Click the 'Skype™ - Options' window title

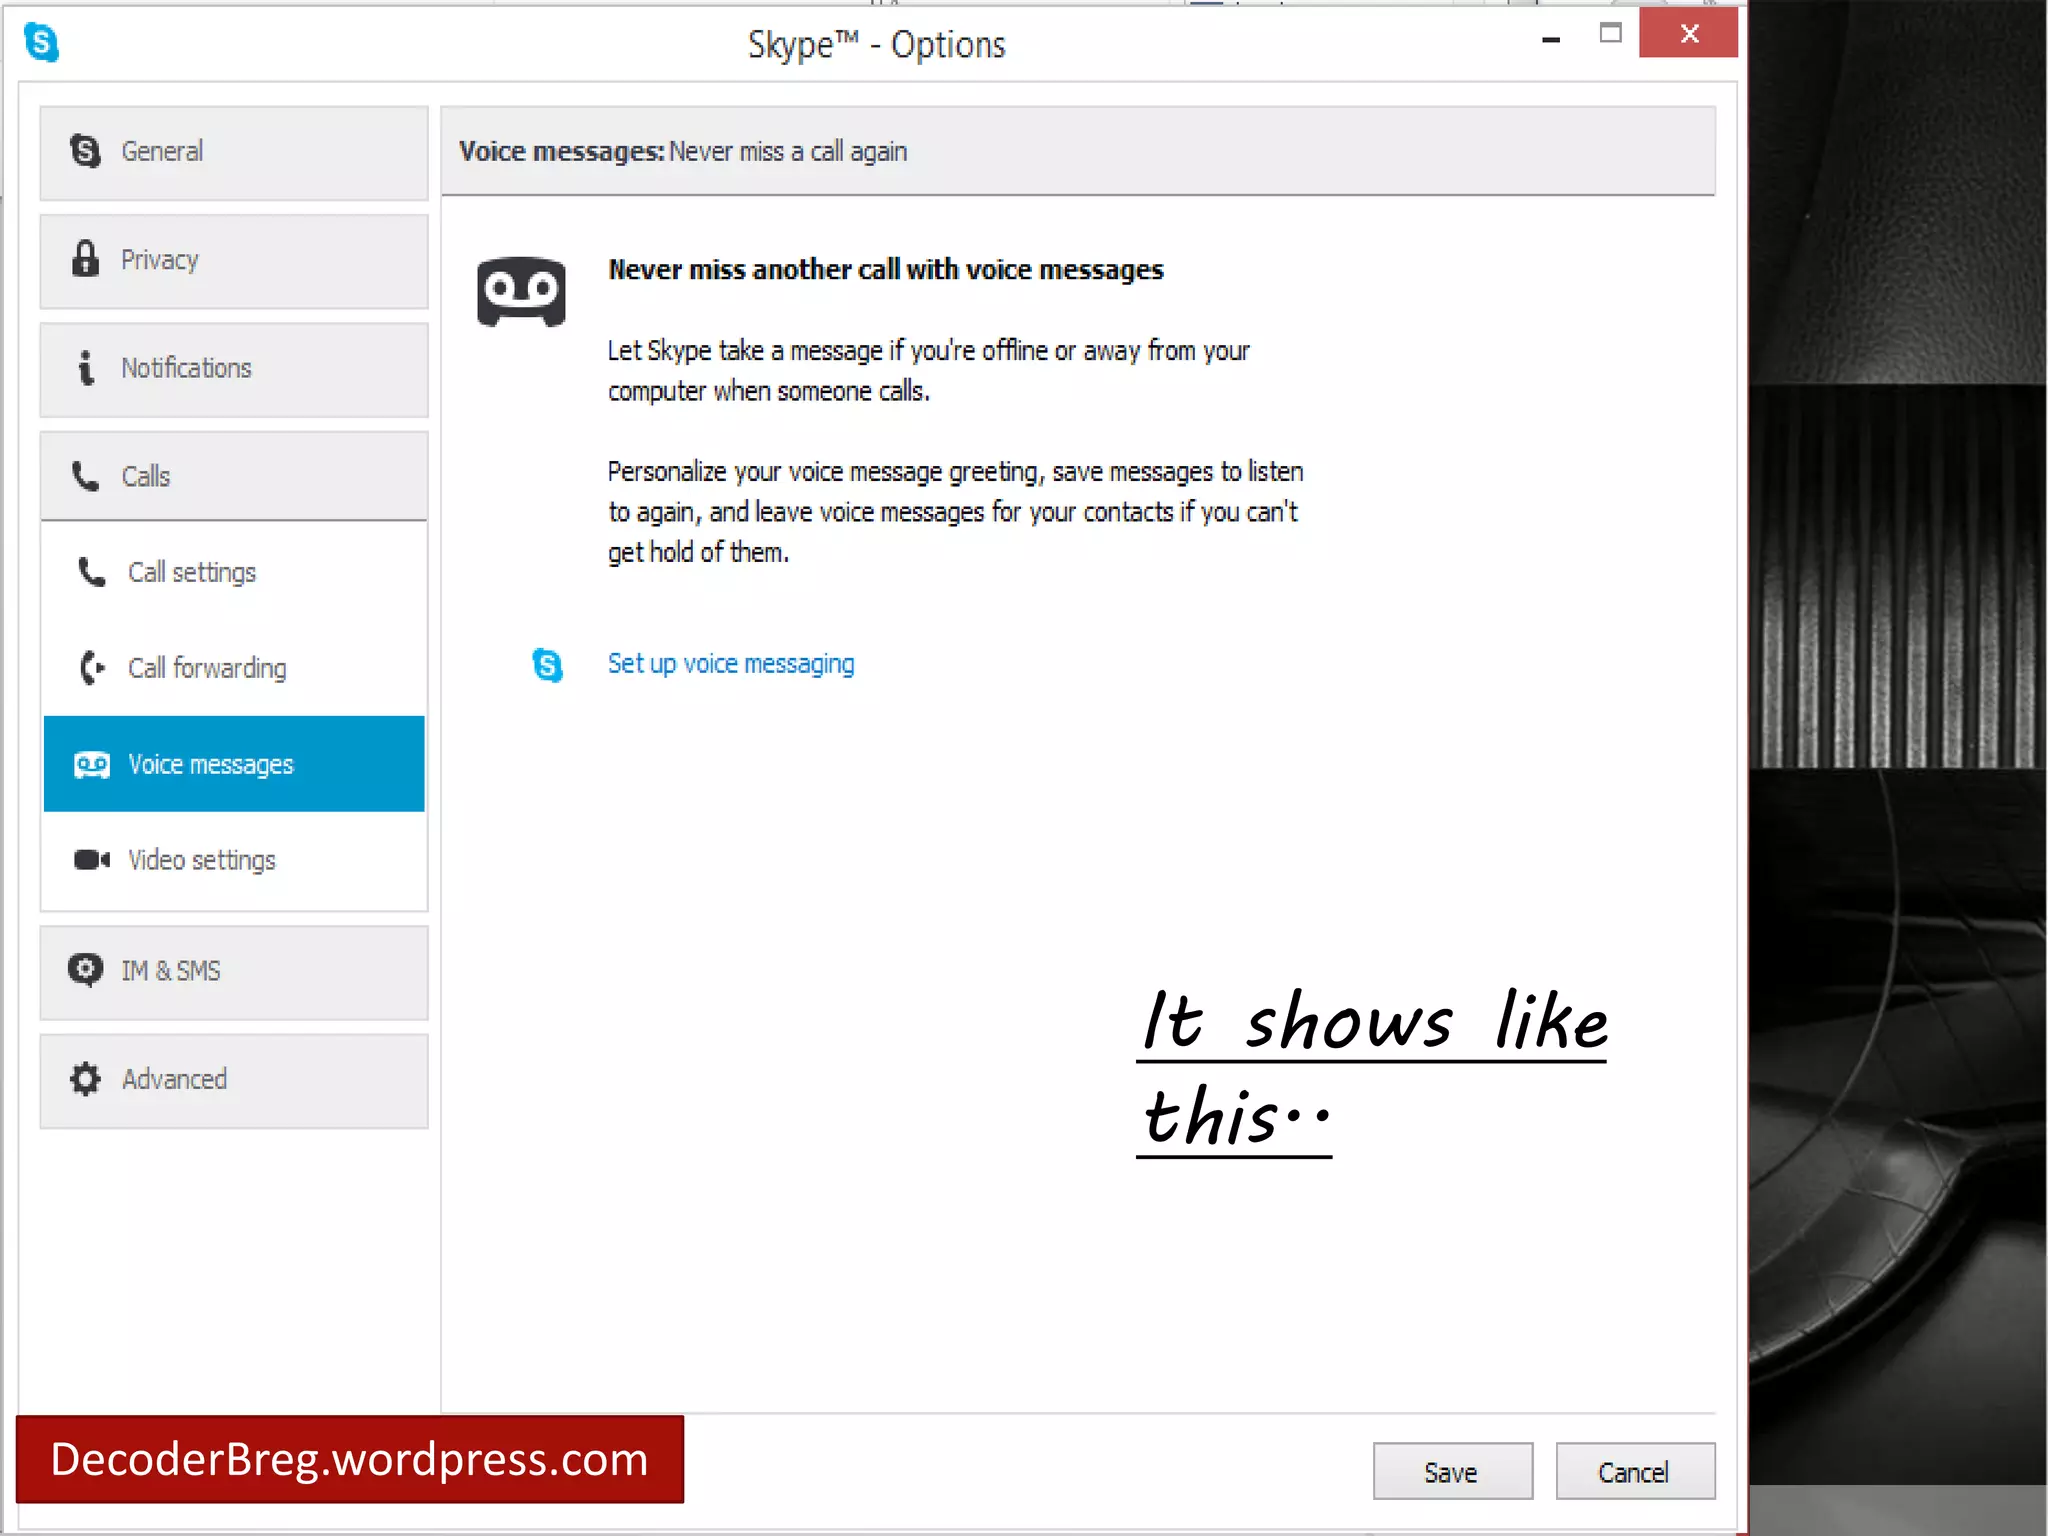(x=877, y=45)
